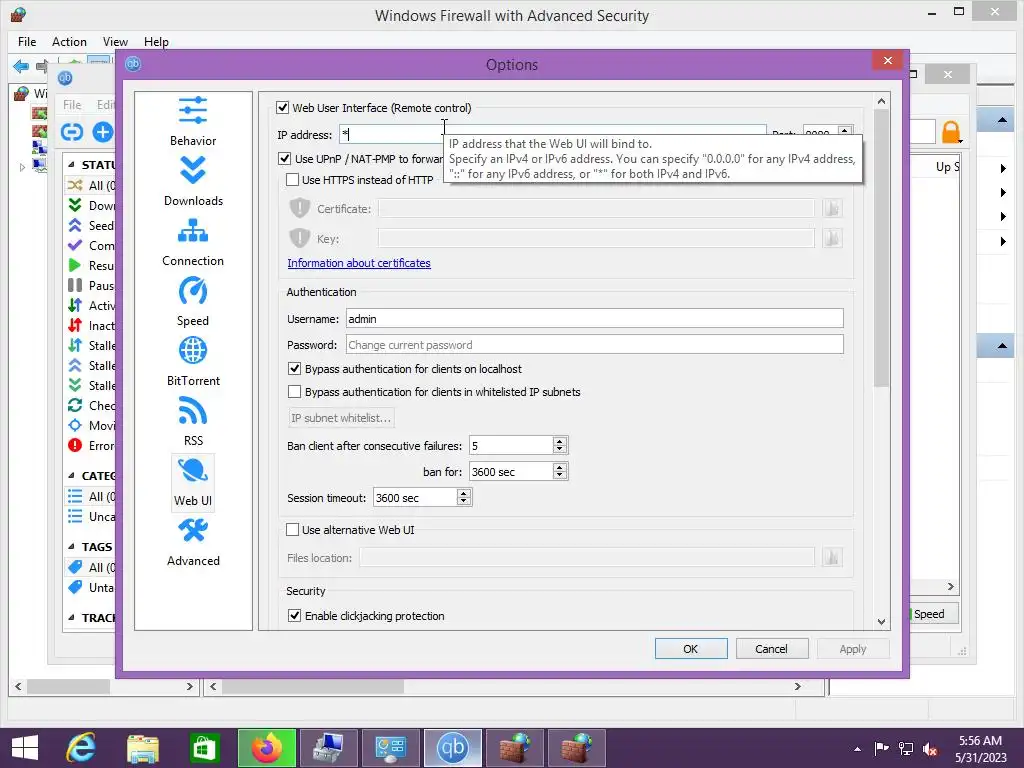The width and height of the screenshot is (1024, 768).
Task: Cancel the Options dialog
Action: tap(771, 648)
